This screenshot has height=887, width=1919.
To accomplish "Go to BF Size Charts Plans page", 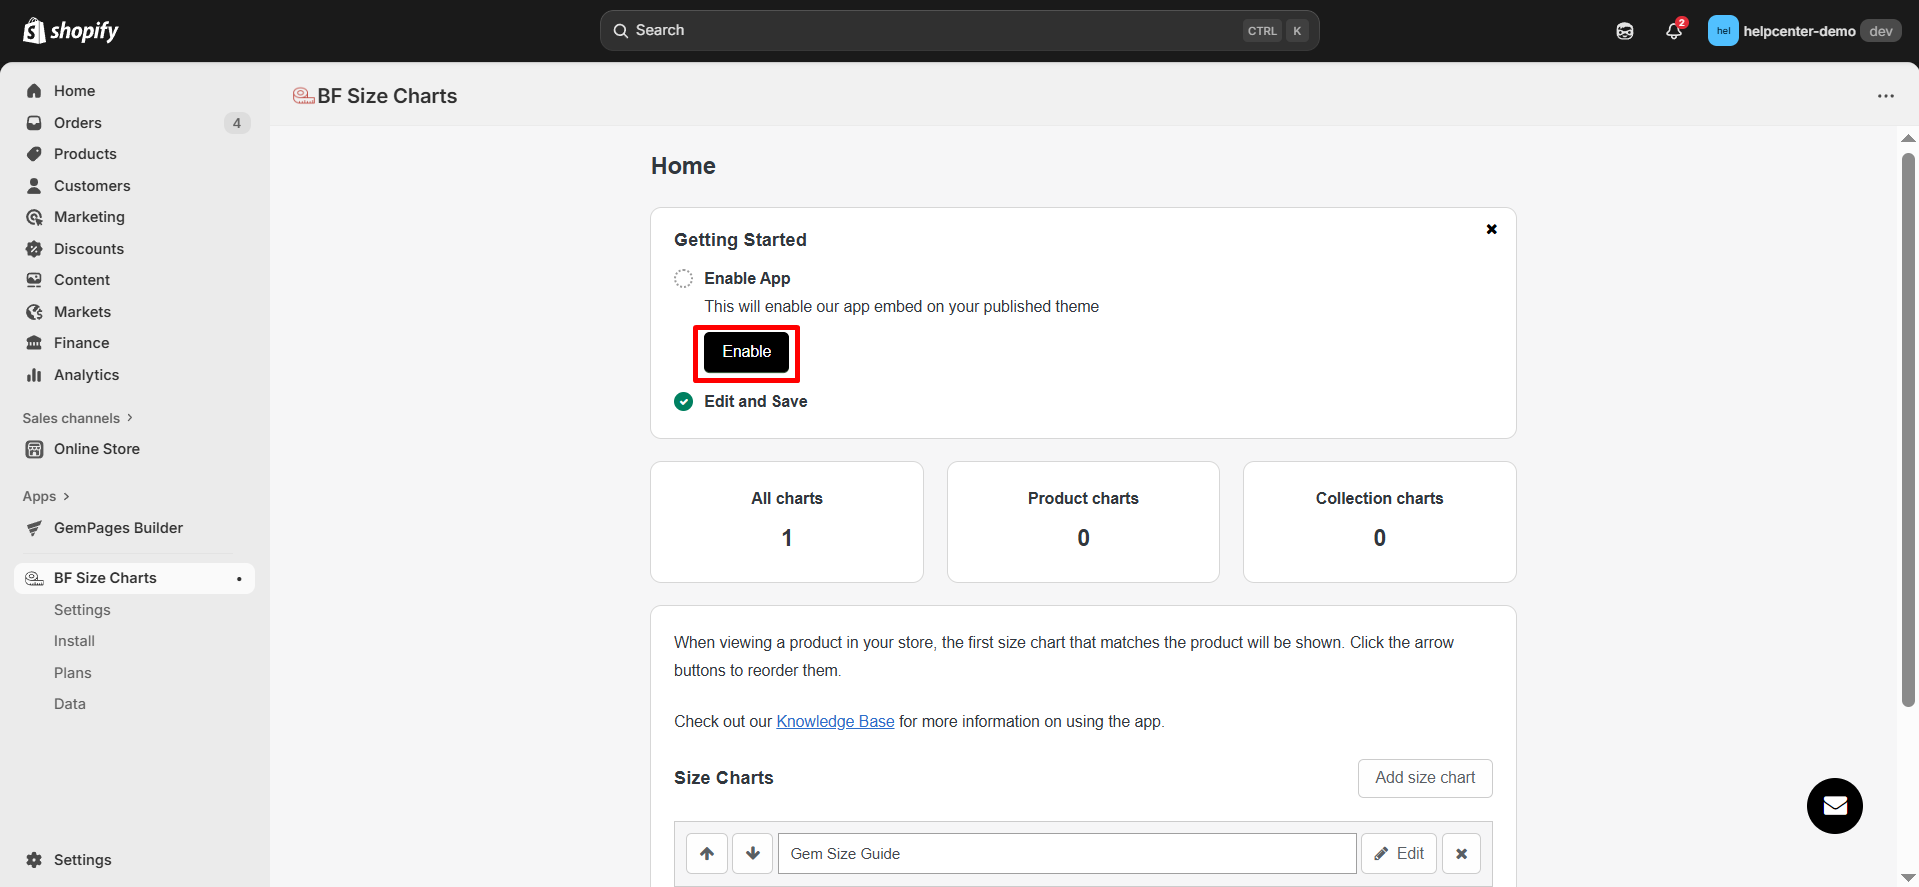I will tap(73, 673).
